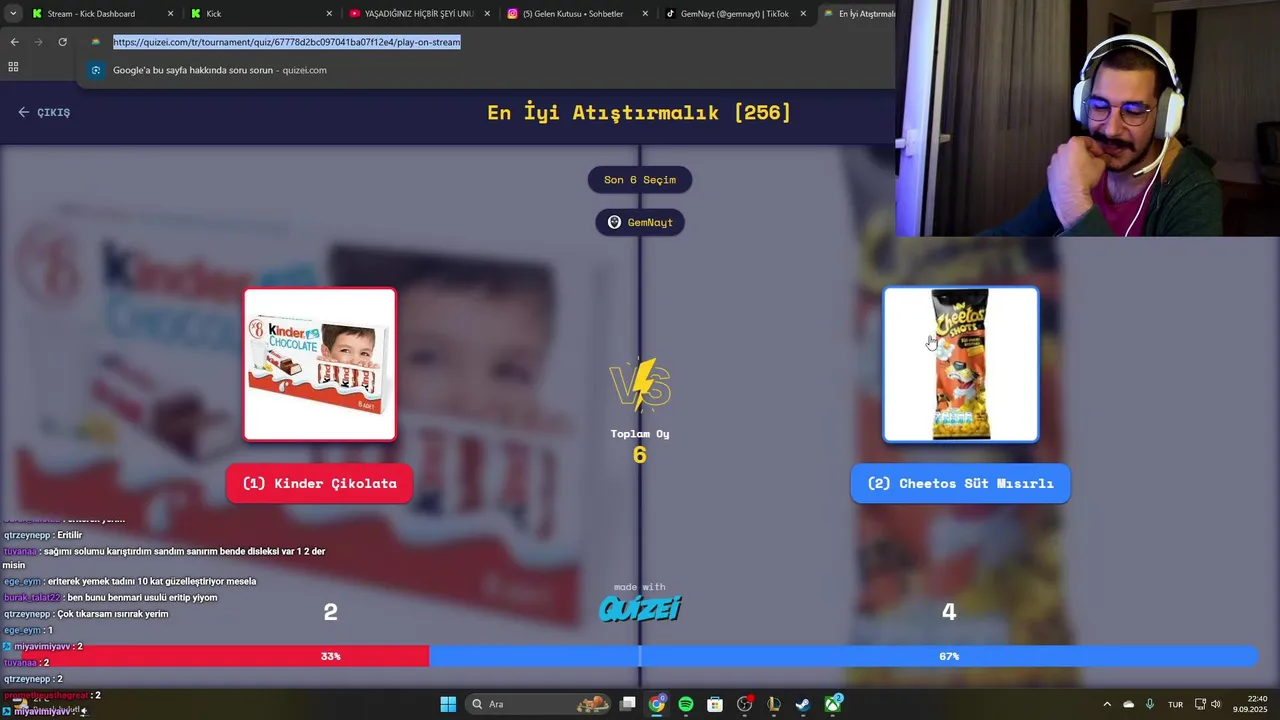Open Task View in the taskbar
Screen dimensions: 1280x720
[x=627, y=704]
